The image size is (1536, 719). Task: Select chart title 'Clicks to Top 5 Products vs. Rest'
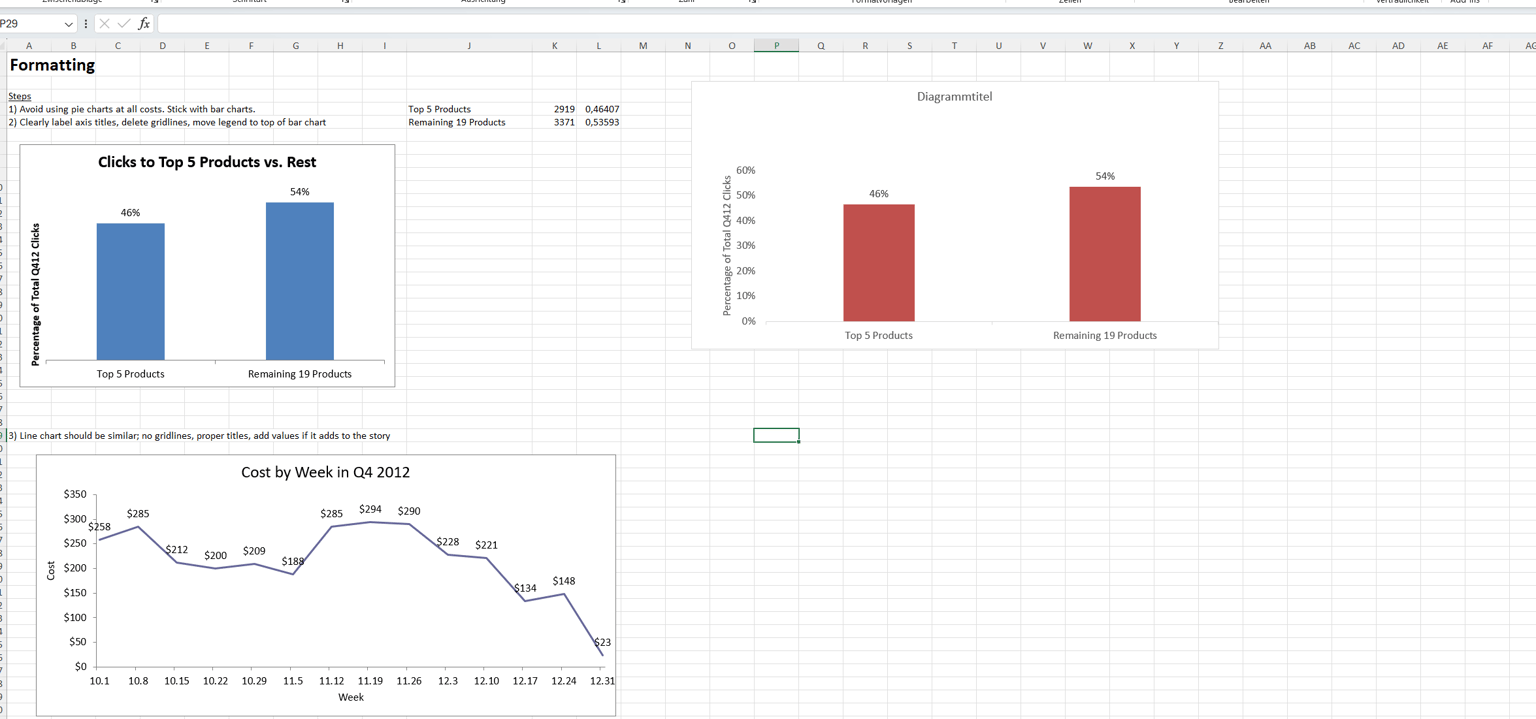click(207, 162)
